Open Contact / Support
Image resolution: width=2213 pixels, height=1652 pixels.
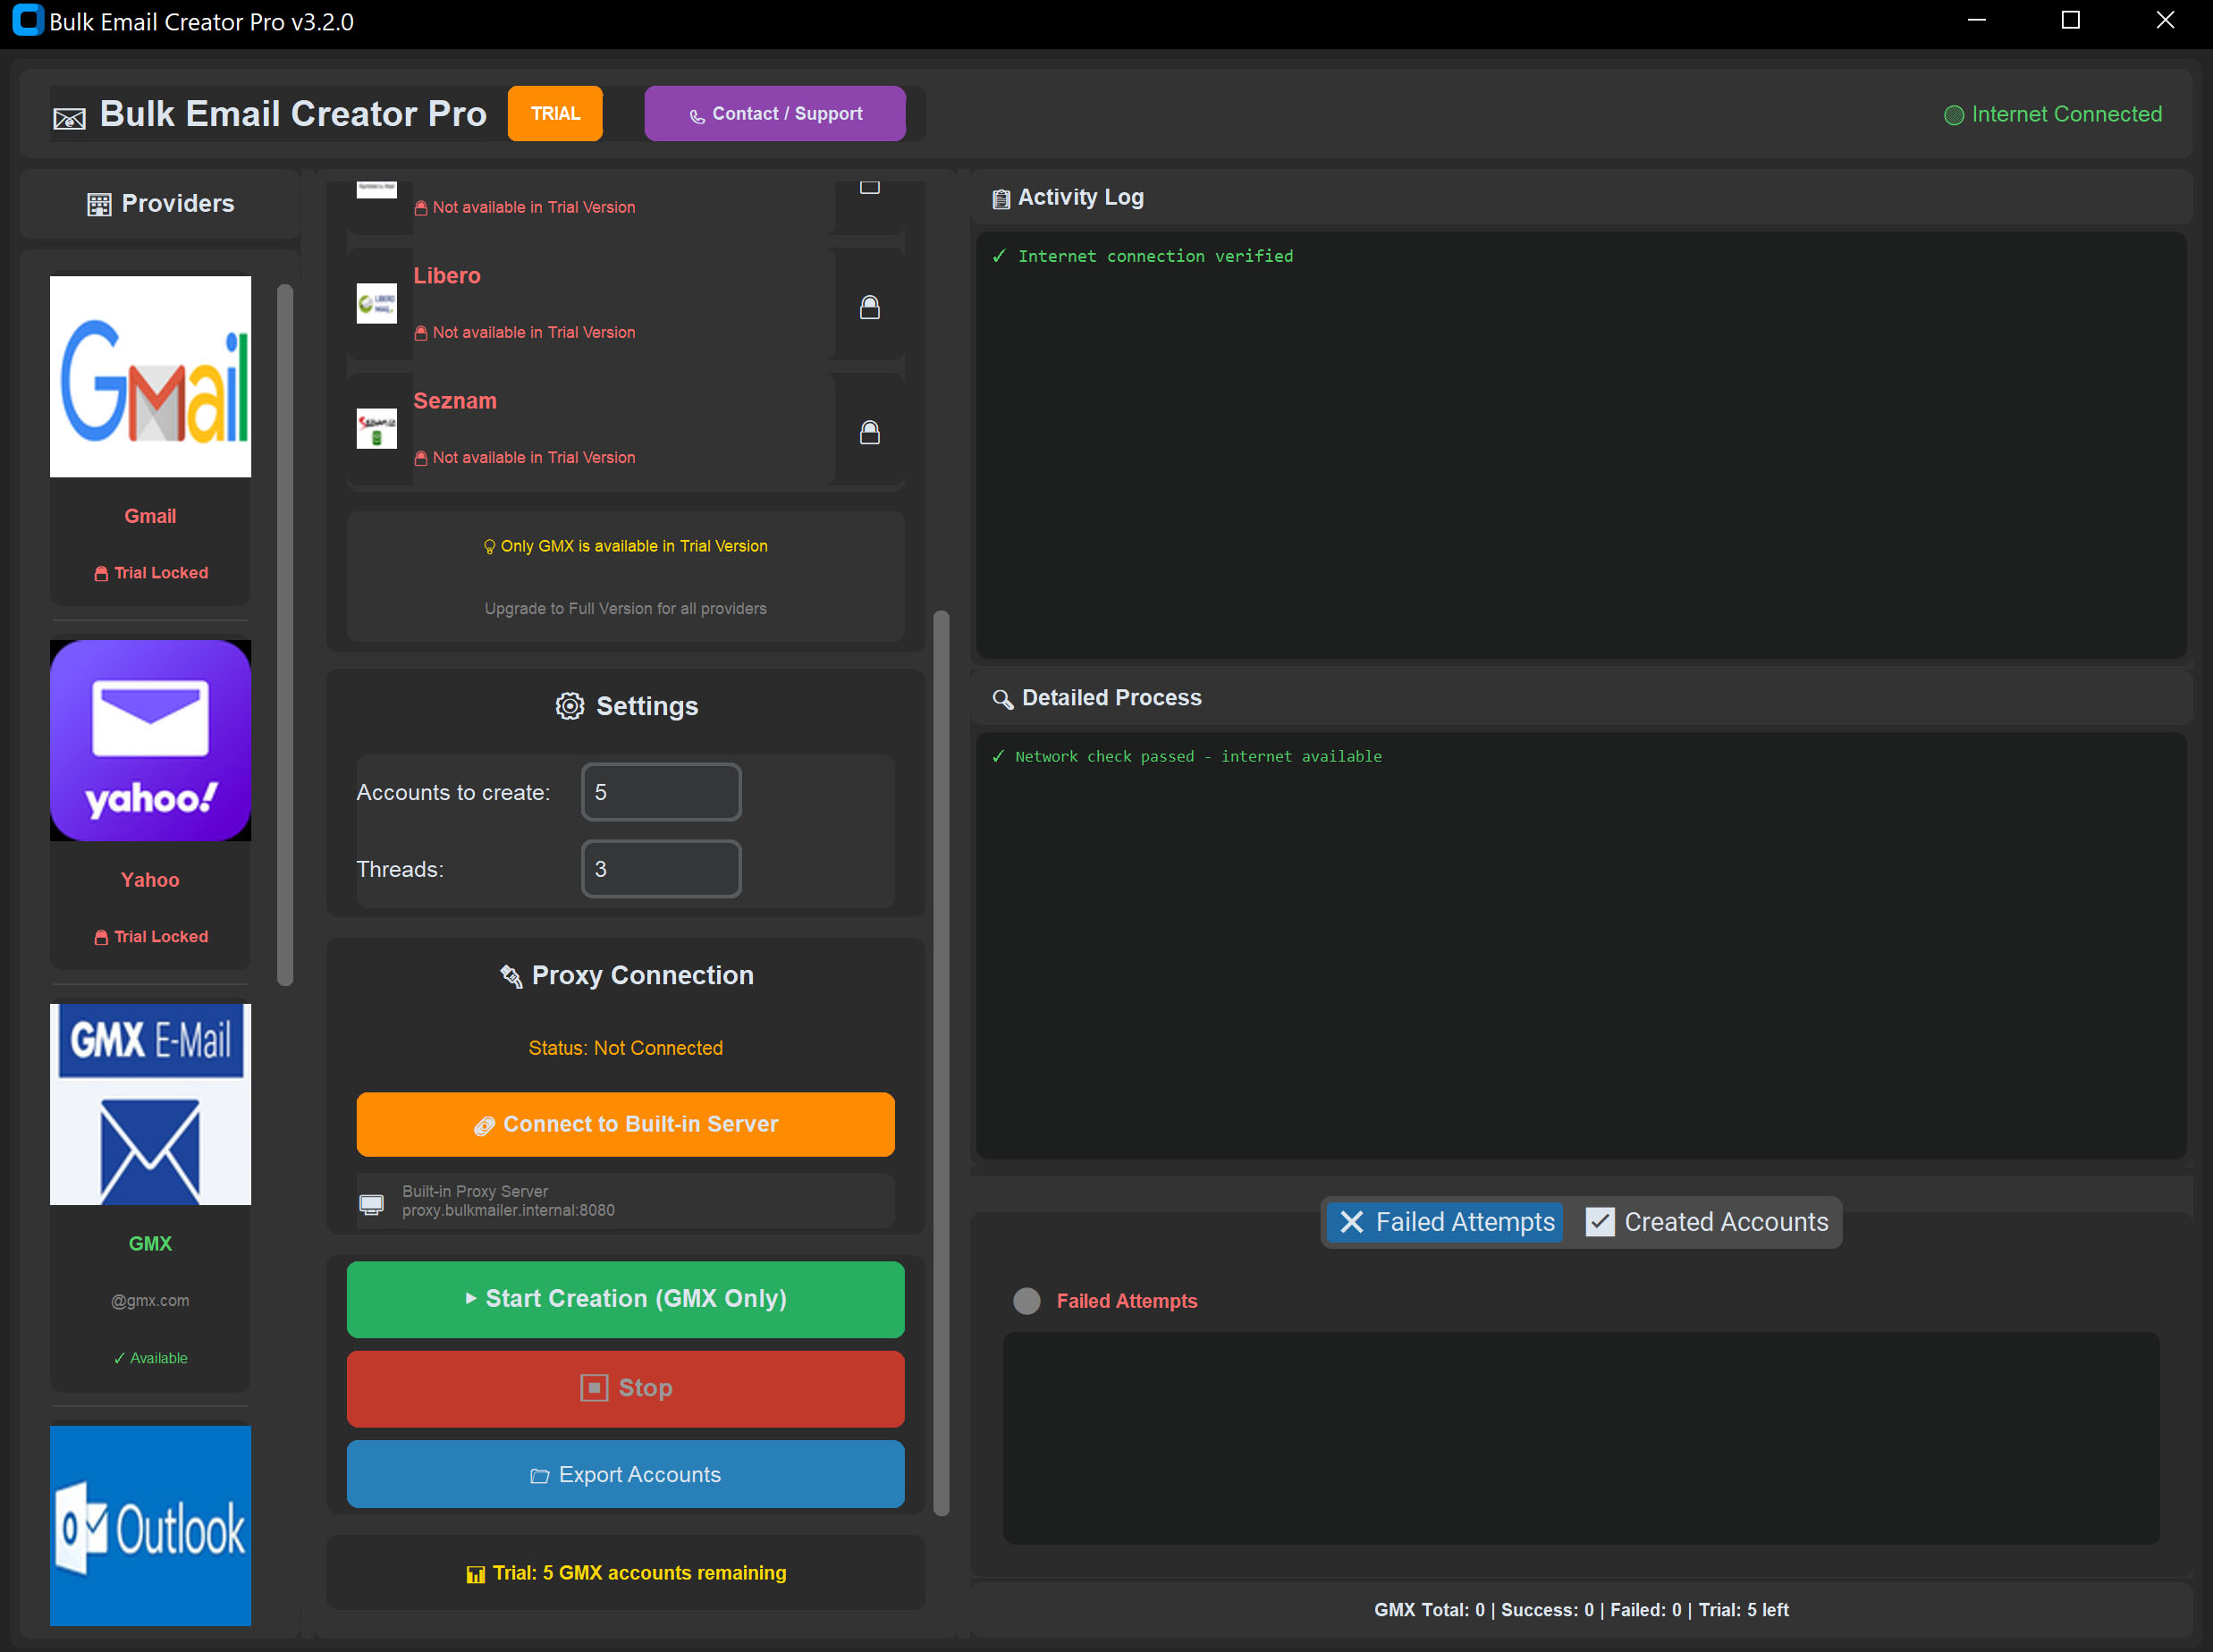[x=775, y=113]
